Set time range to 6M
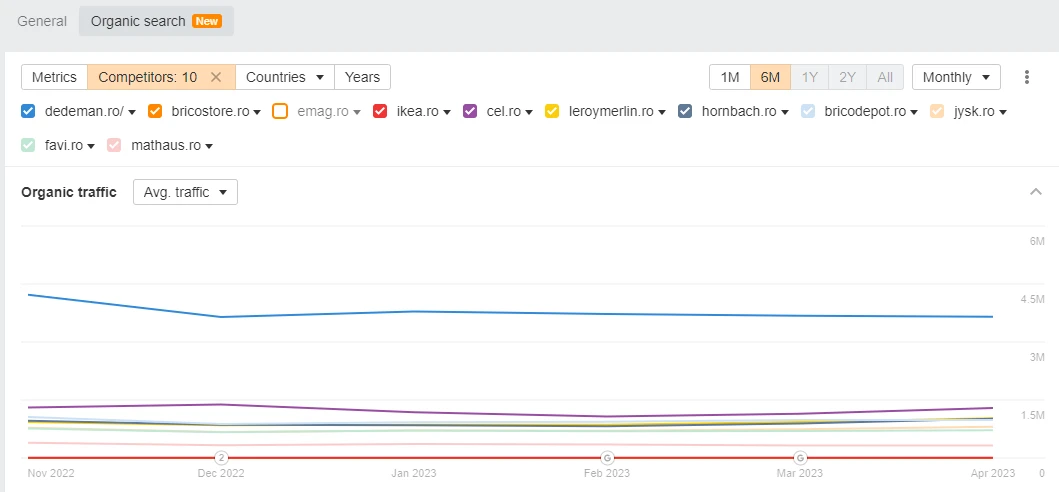 point(770,77)
